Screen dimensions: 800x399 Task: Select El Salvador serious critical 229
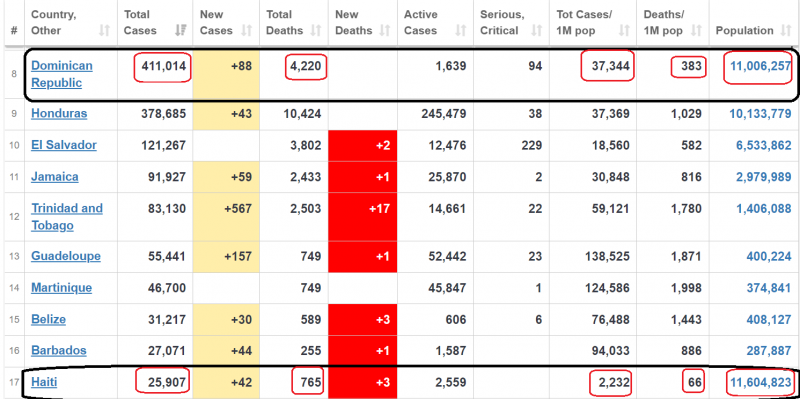(532, 145)
